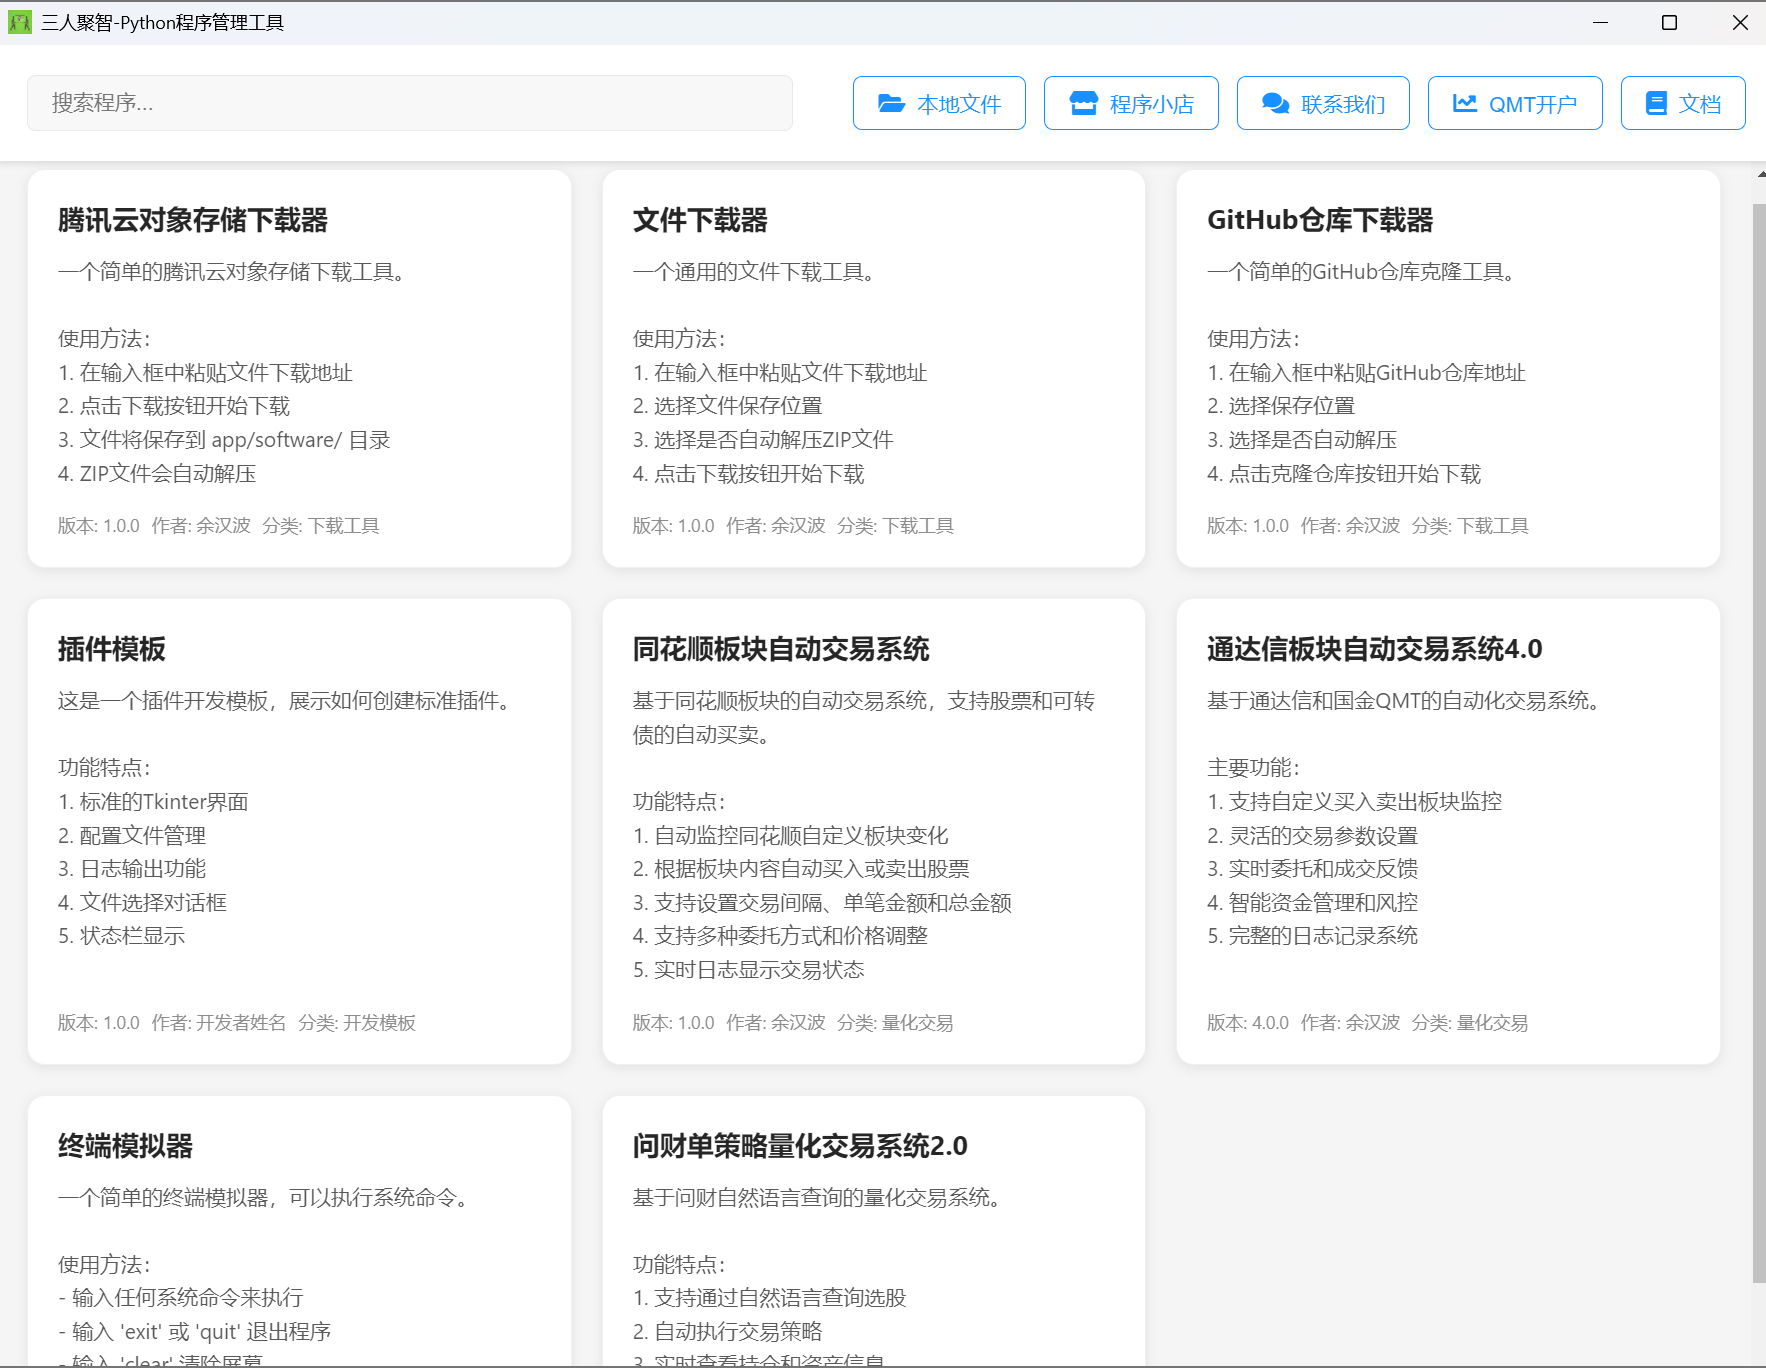Viewport: 1766px width, 1368px height.
Task: Click the vertical scrollbar thumb
Action: point(1759,740)
